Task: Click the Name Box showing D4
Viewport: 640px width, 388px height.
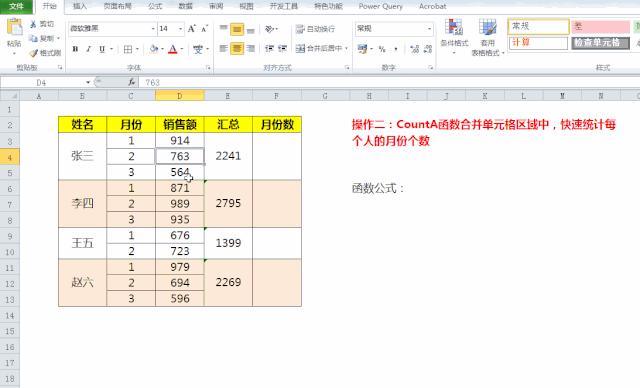Action: click(42, 82)
